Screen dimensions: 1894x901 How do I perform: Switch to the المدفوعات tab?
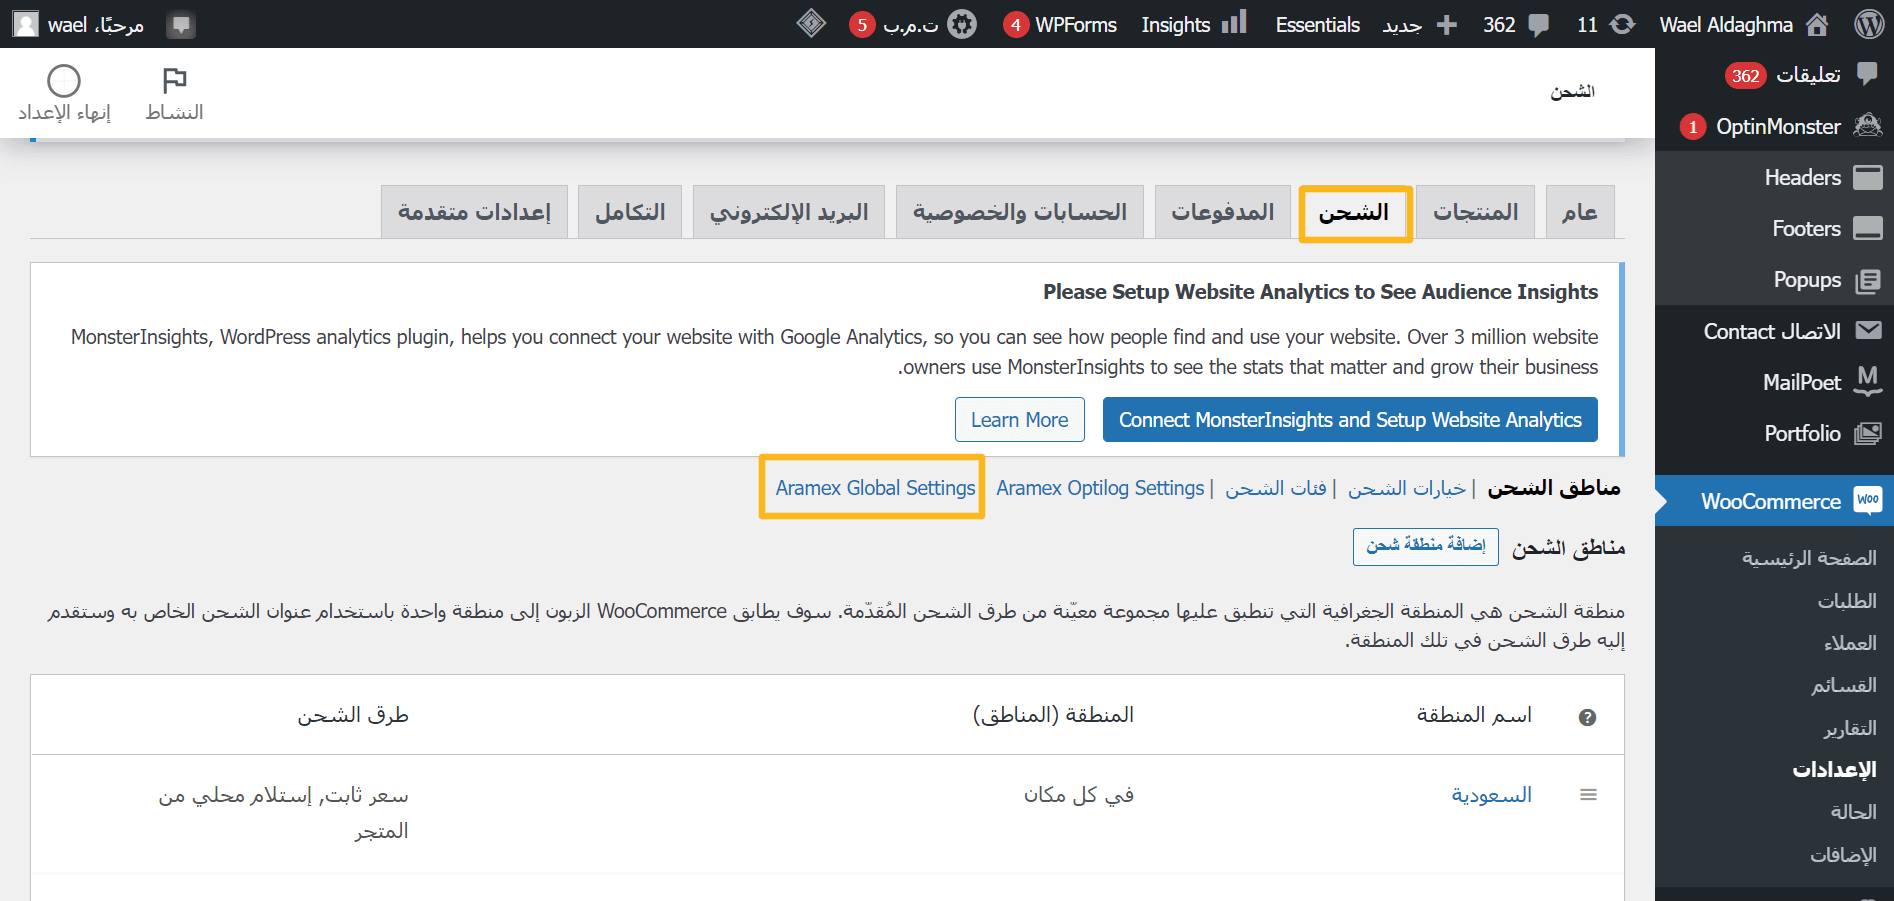[x=1222, y=211]
